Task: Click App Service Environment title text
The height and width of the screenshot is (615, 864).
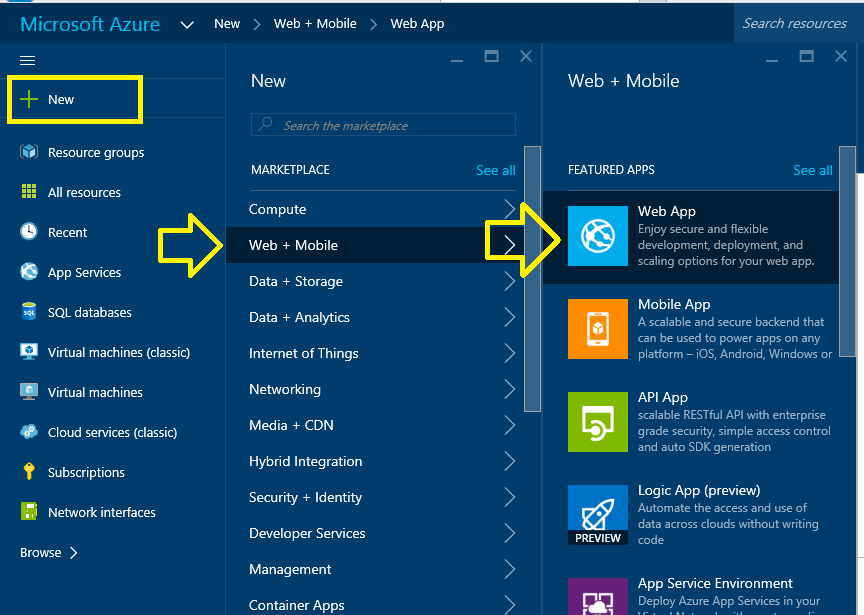Action: click(x=715, y=583)
